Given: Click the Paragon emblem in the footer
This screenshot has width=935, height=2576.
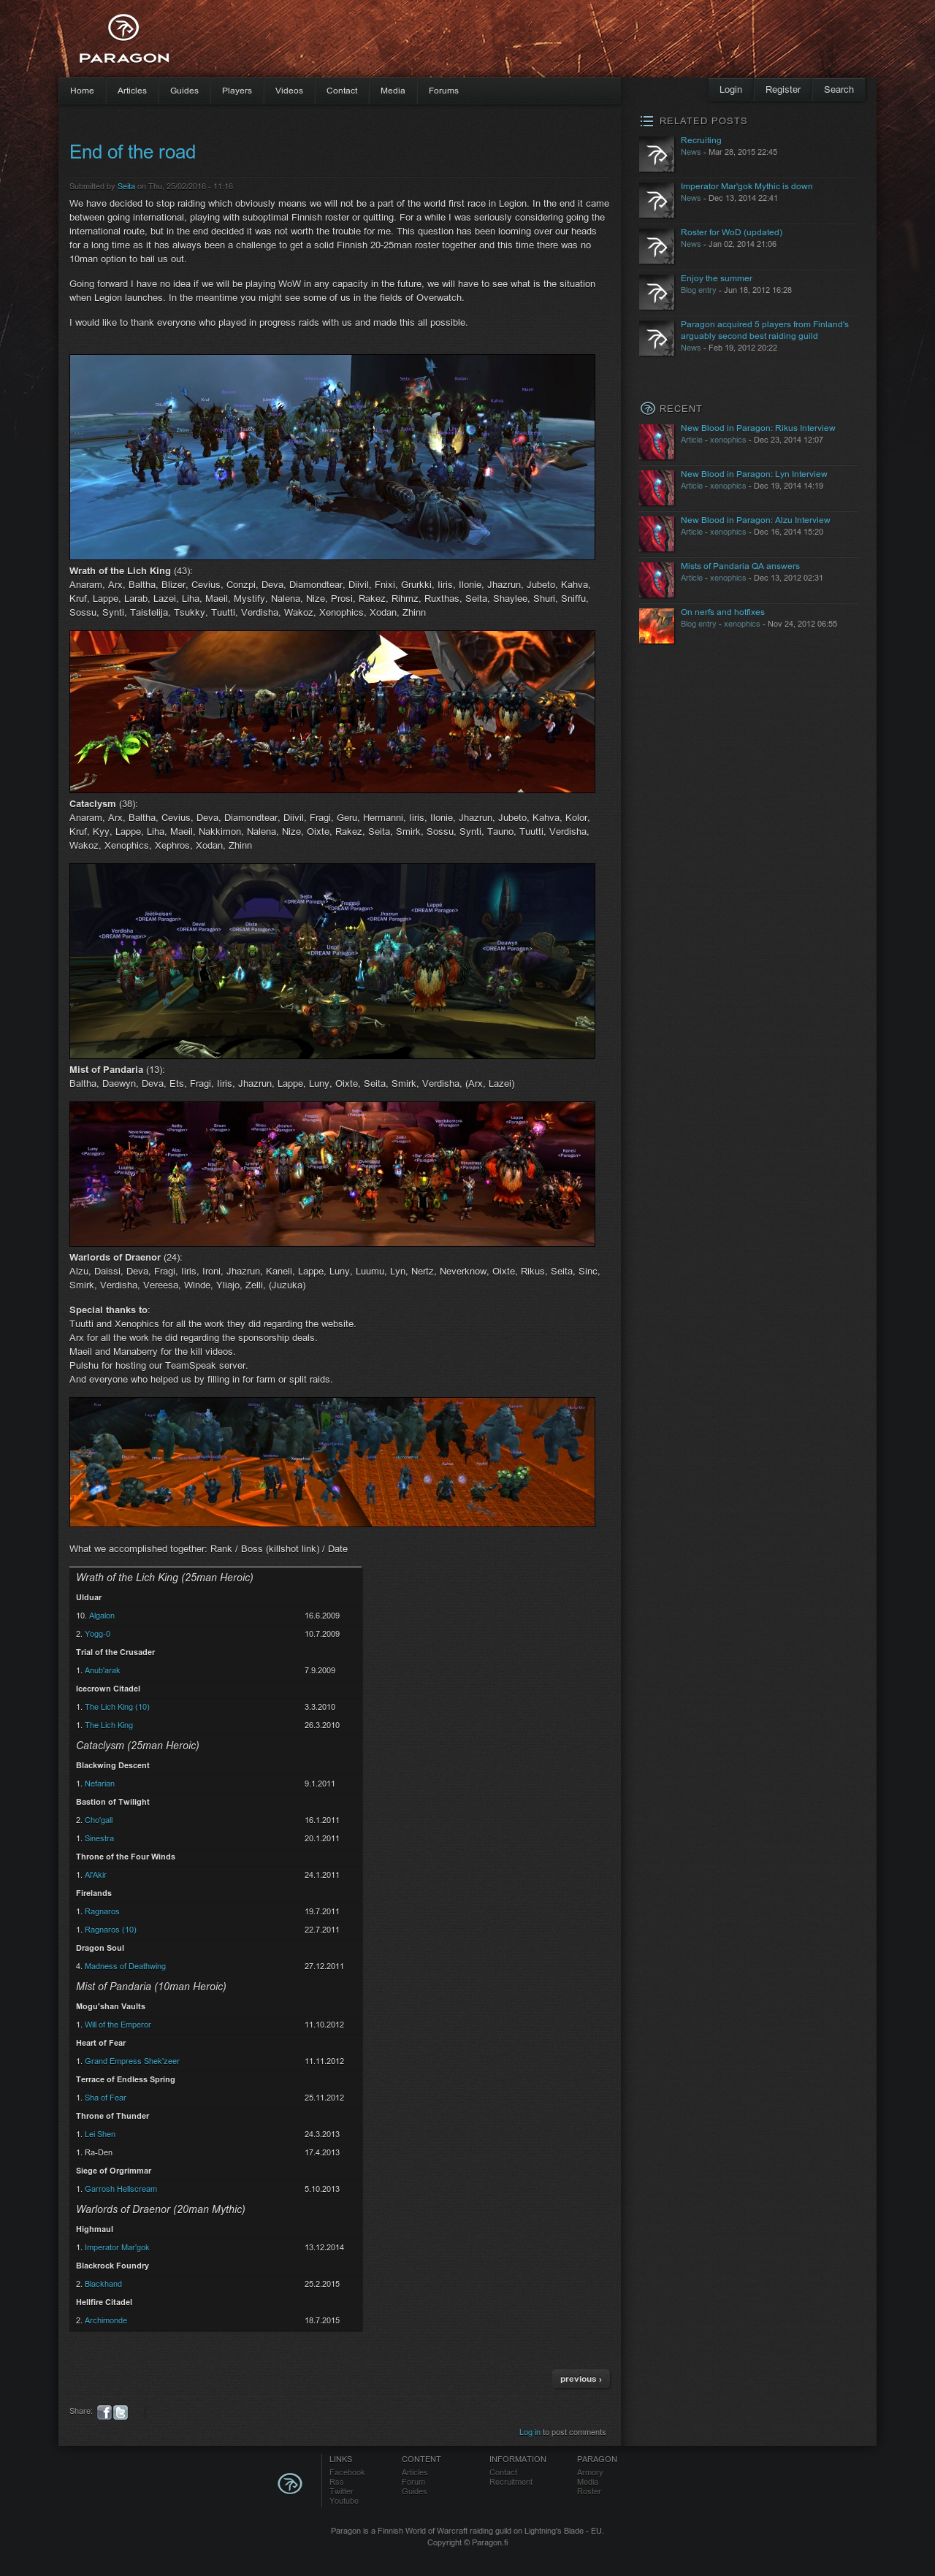Looking at the screenshot, I should point(290,2483).
